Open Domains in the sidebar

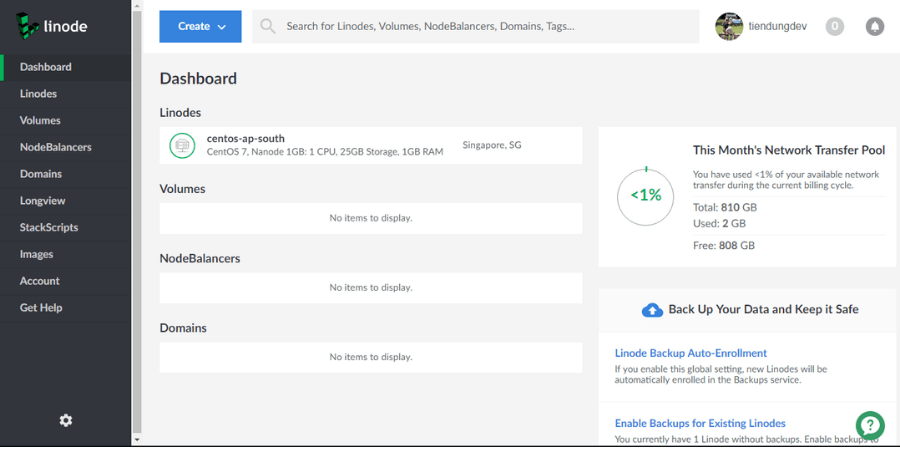(x=65, y=174)
